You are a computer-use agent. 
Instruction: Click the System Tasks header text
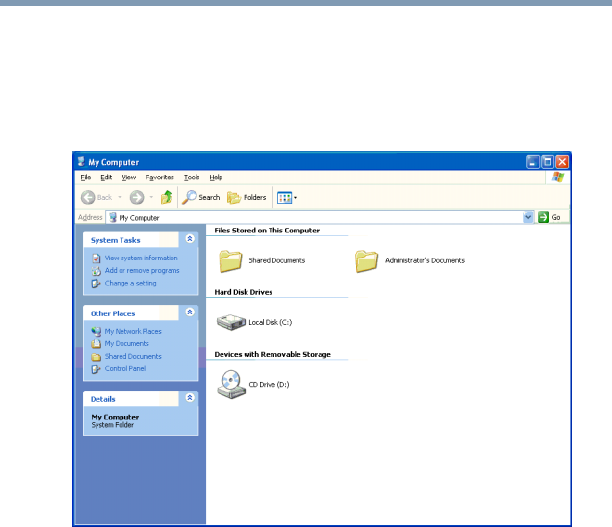click(x=116, y=240)
